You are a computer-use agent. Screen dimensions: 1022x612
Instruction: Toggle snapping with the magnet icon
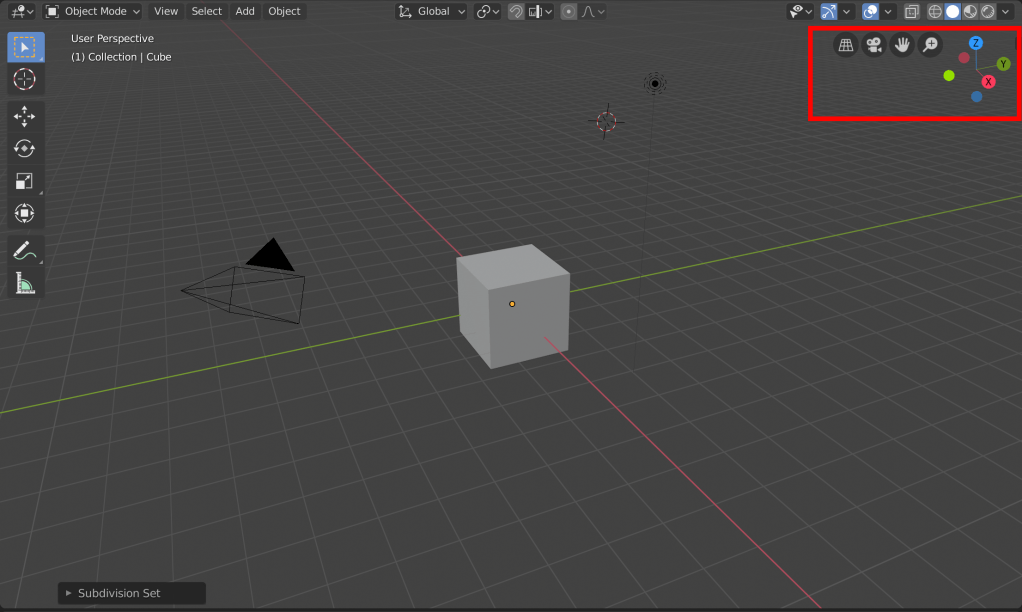516,12
